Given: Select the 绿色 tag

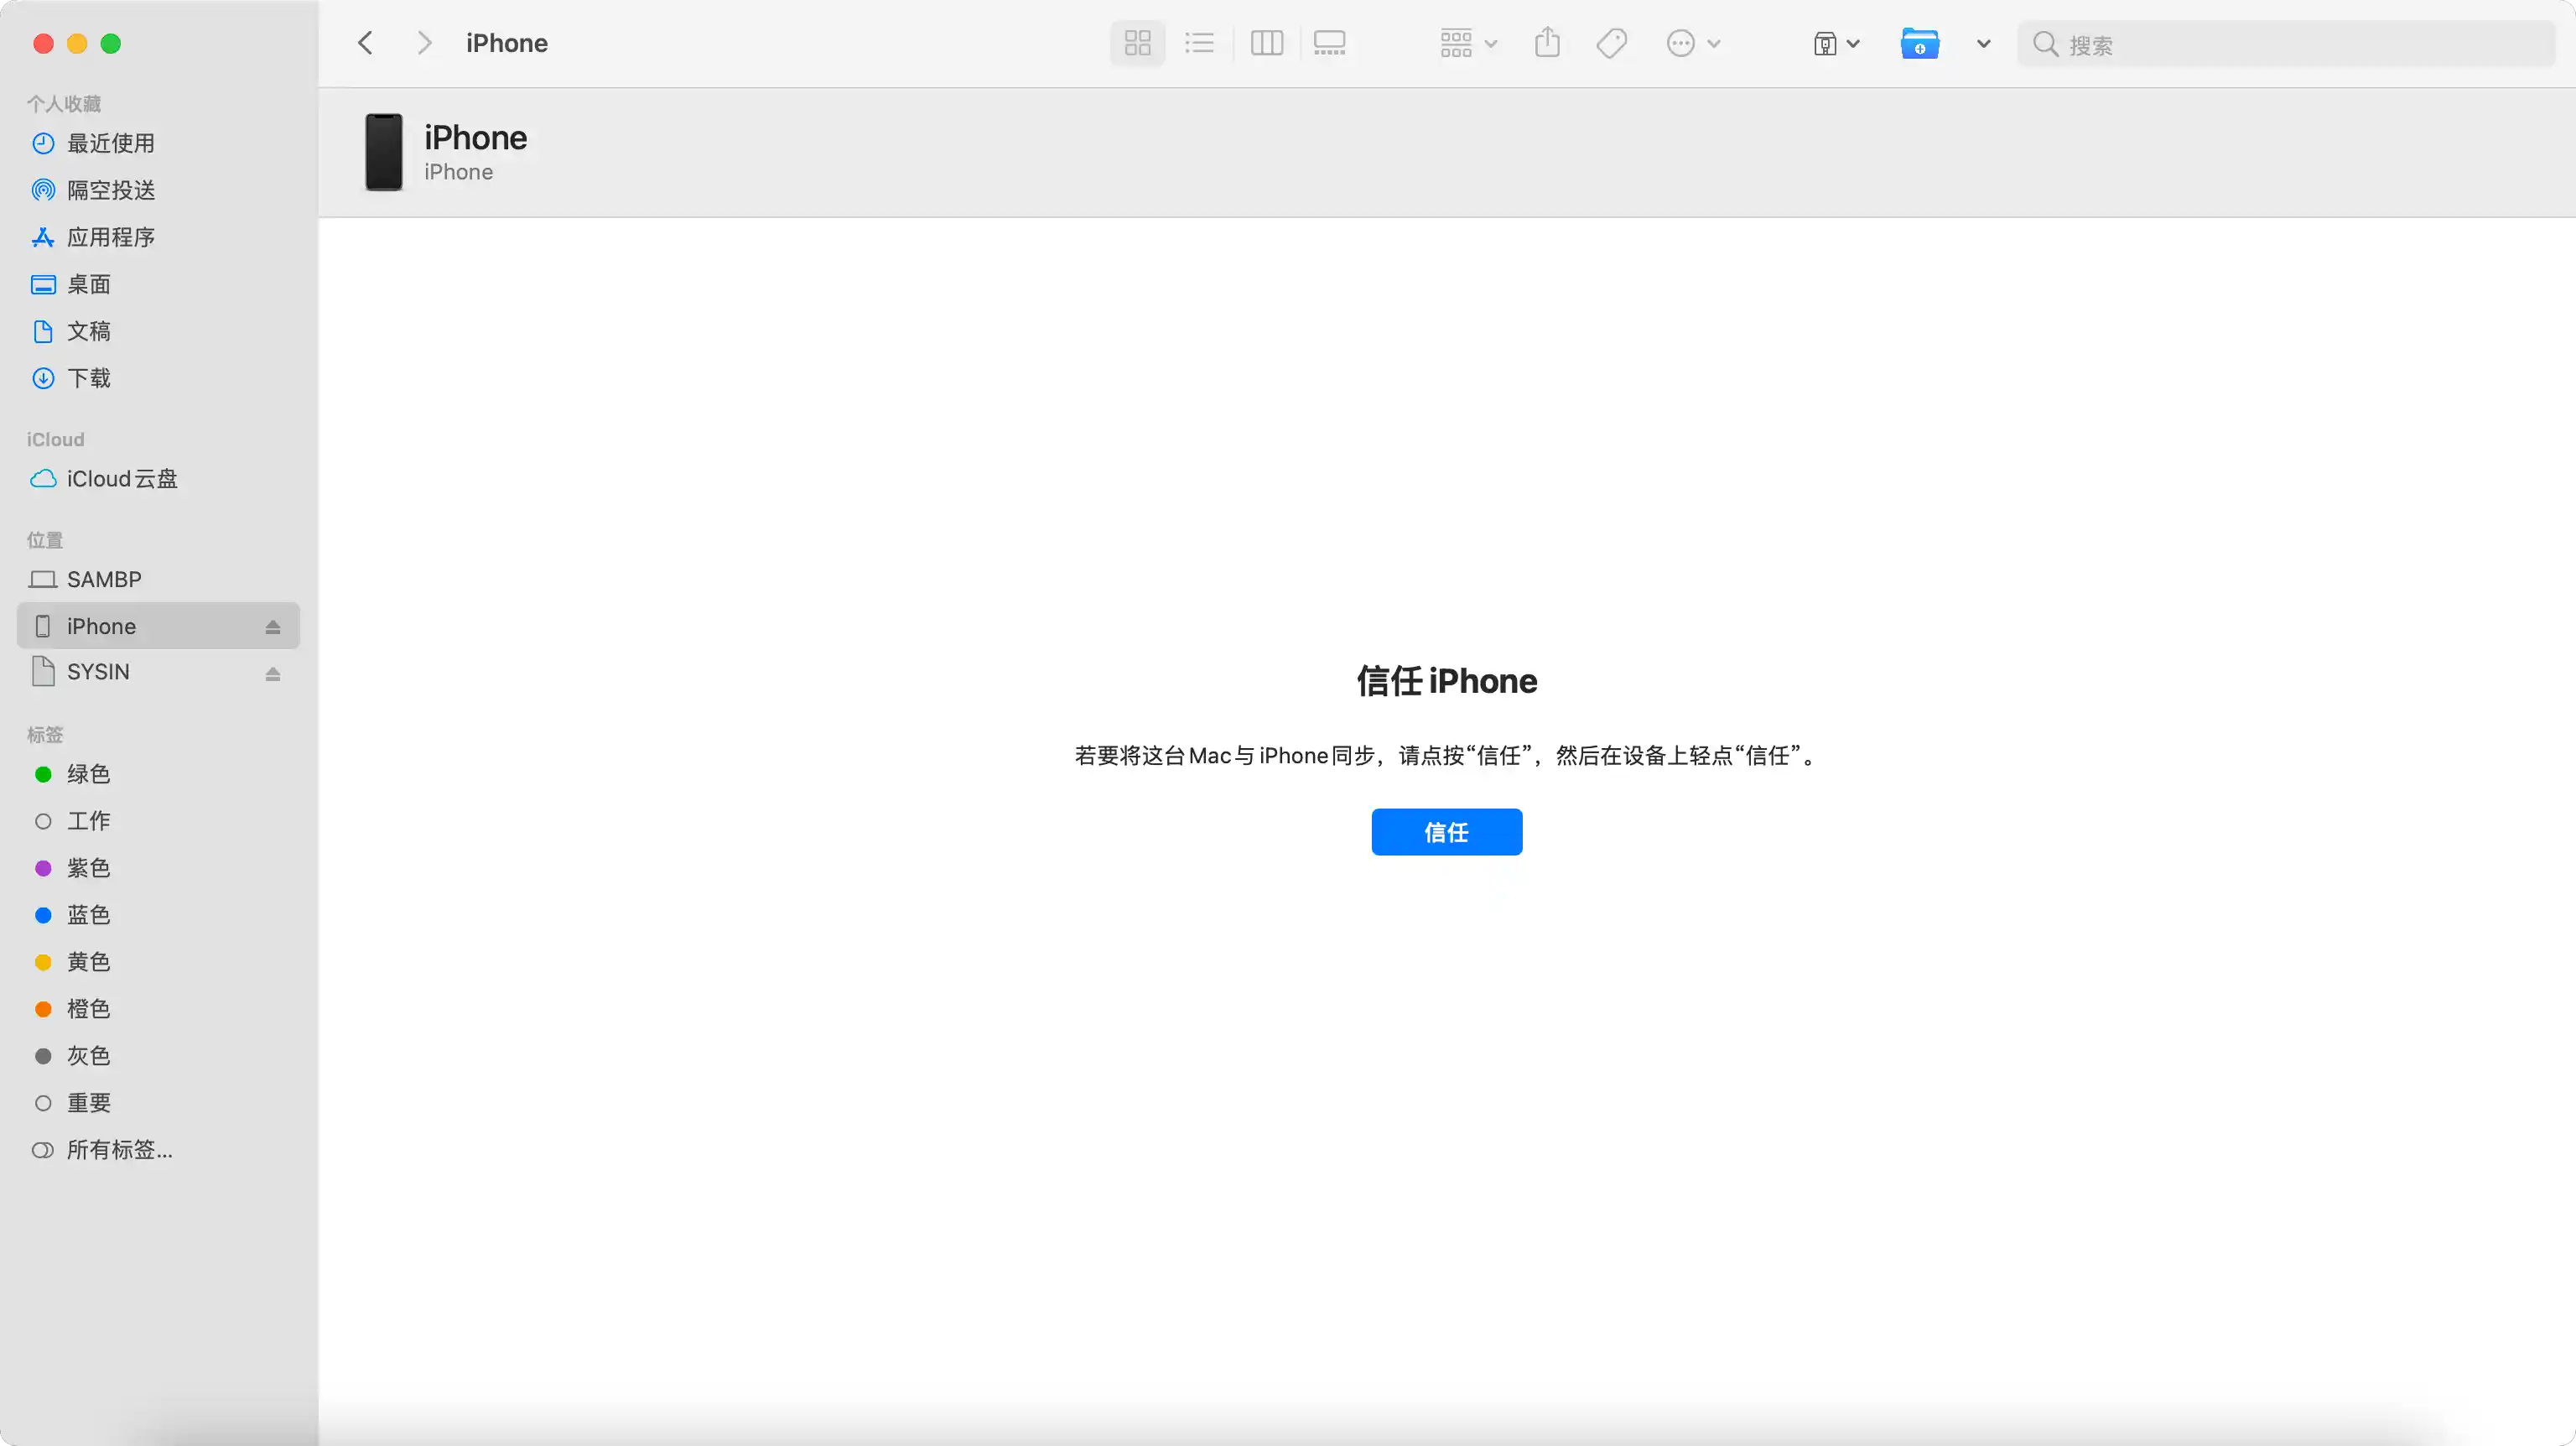Looking at the screenshot, I should [x=158, y=774].
